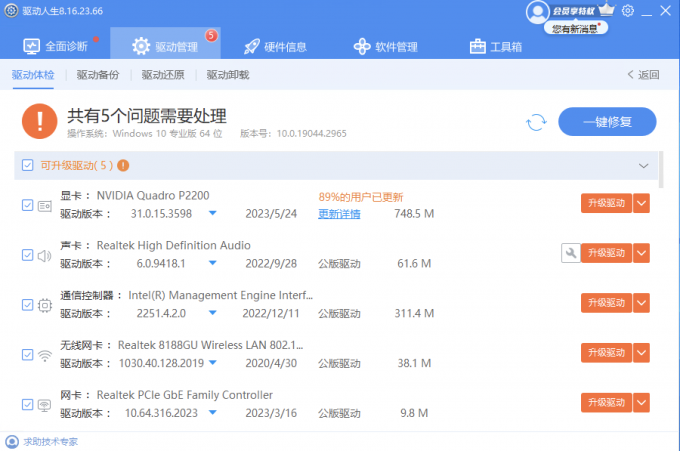Screen dimensions: 680x451
Task: Switch to 驱动备份 sub-tab
Action: 98,75
